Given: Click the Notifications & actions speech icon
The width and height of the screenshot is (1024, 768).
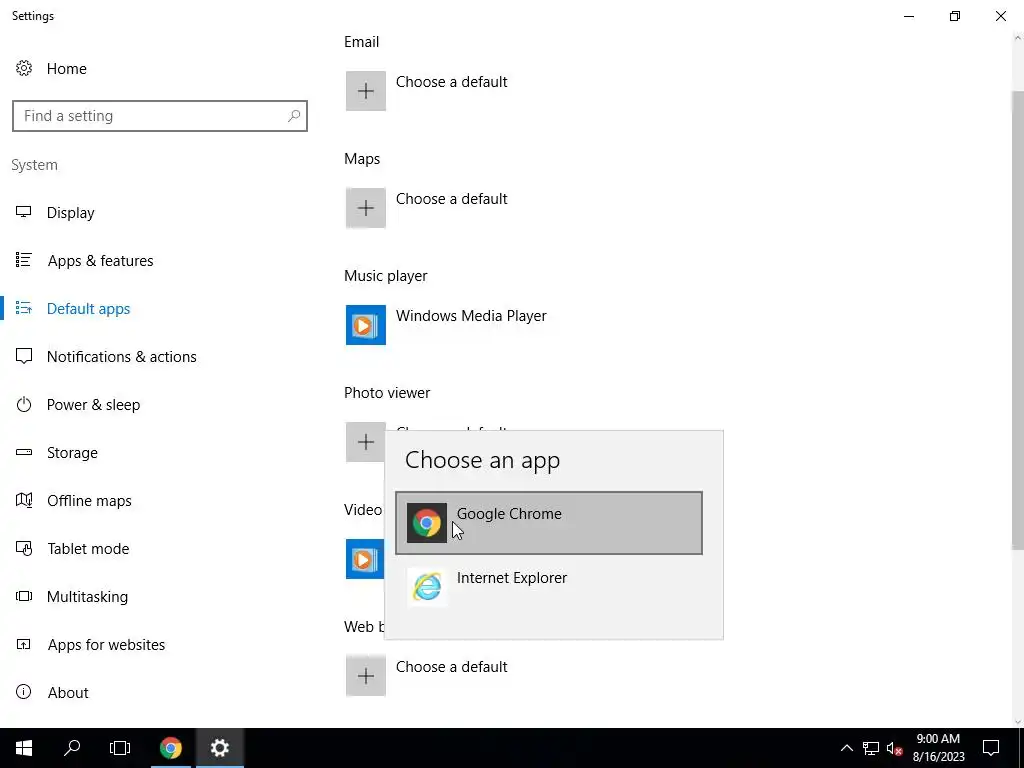Looking at the screenshot, I should tap(24, 356).
